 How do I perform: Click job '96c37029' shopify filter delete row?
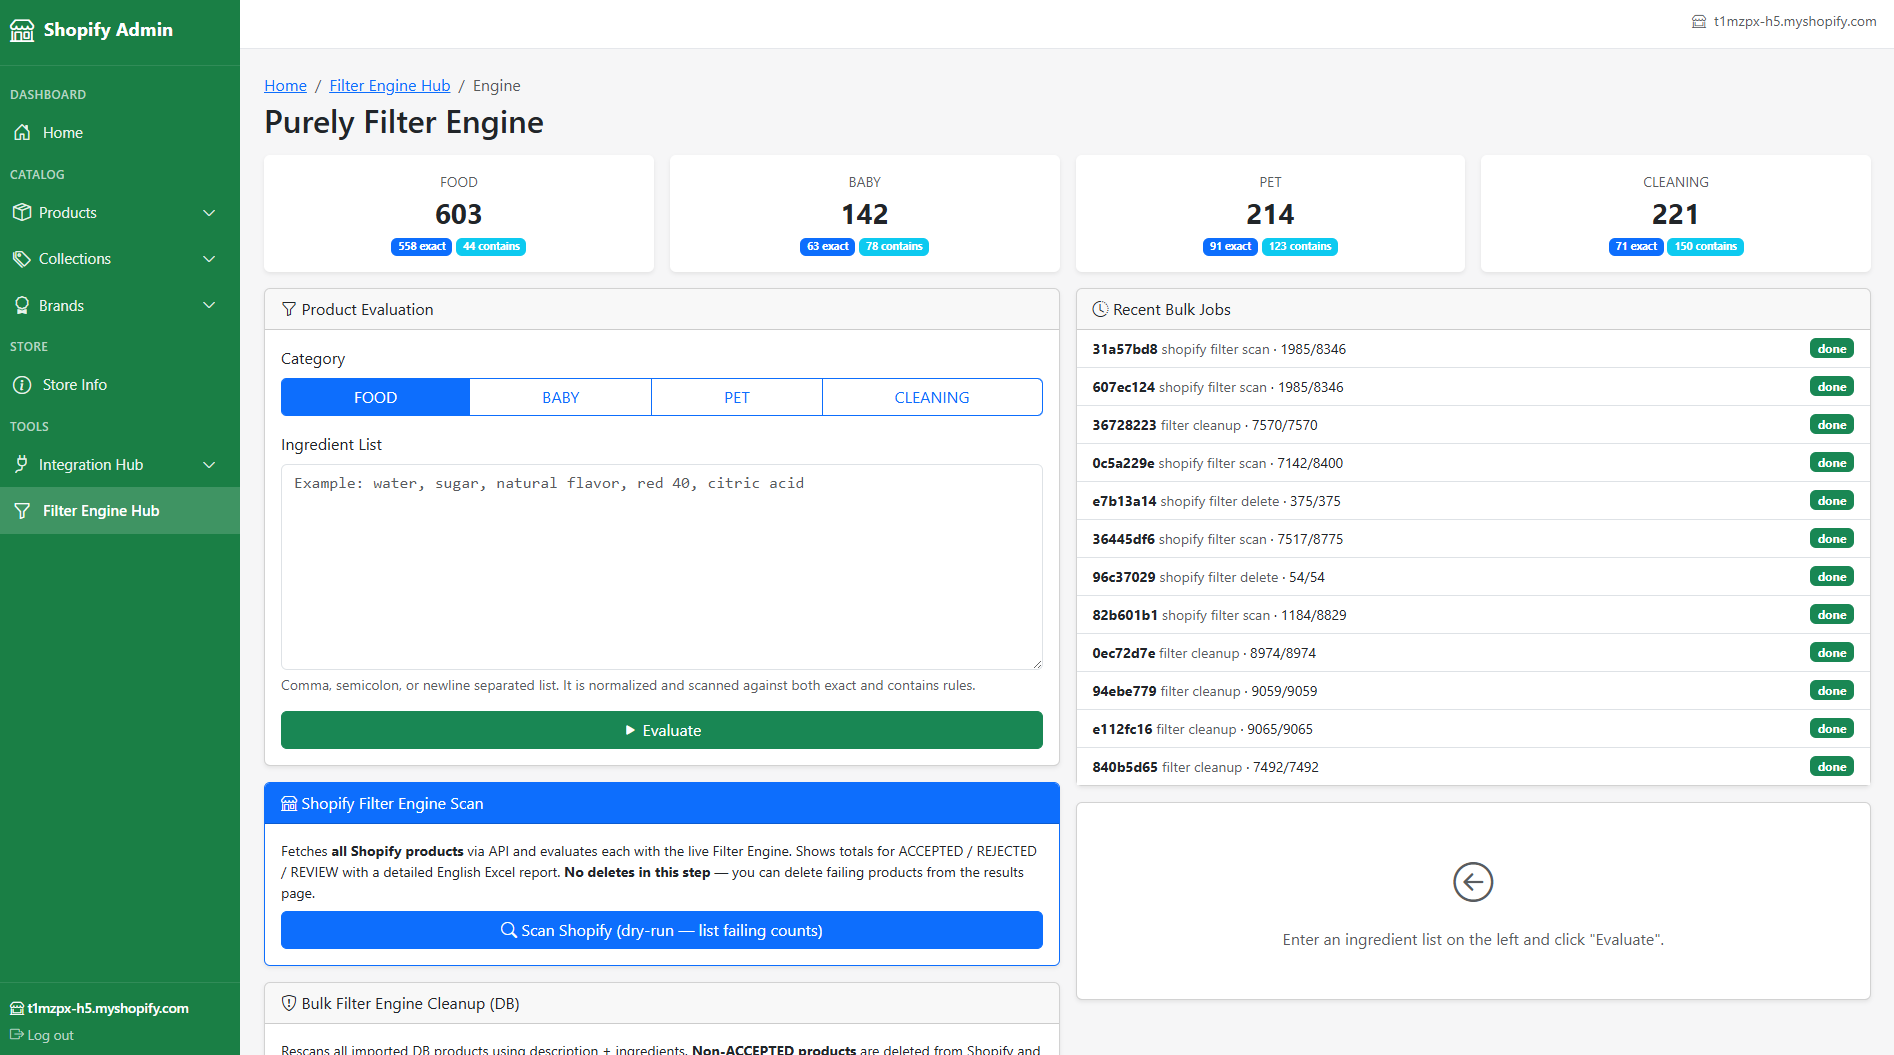coord(1473,577)
